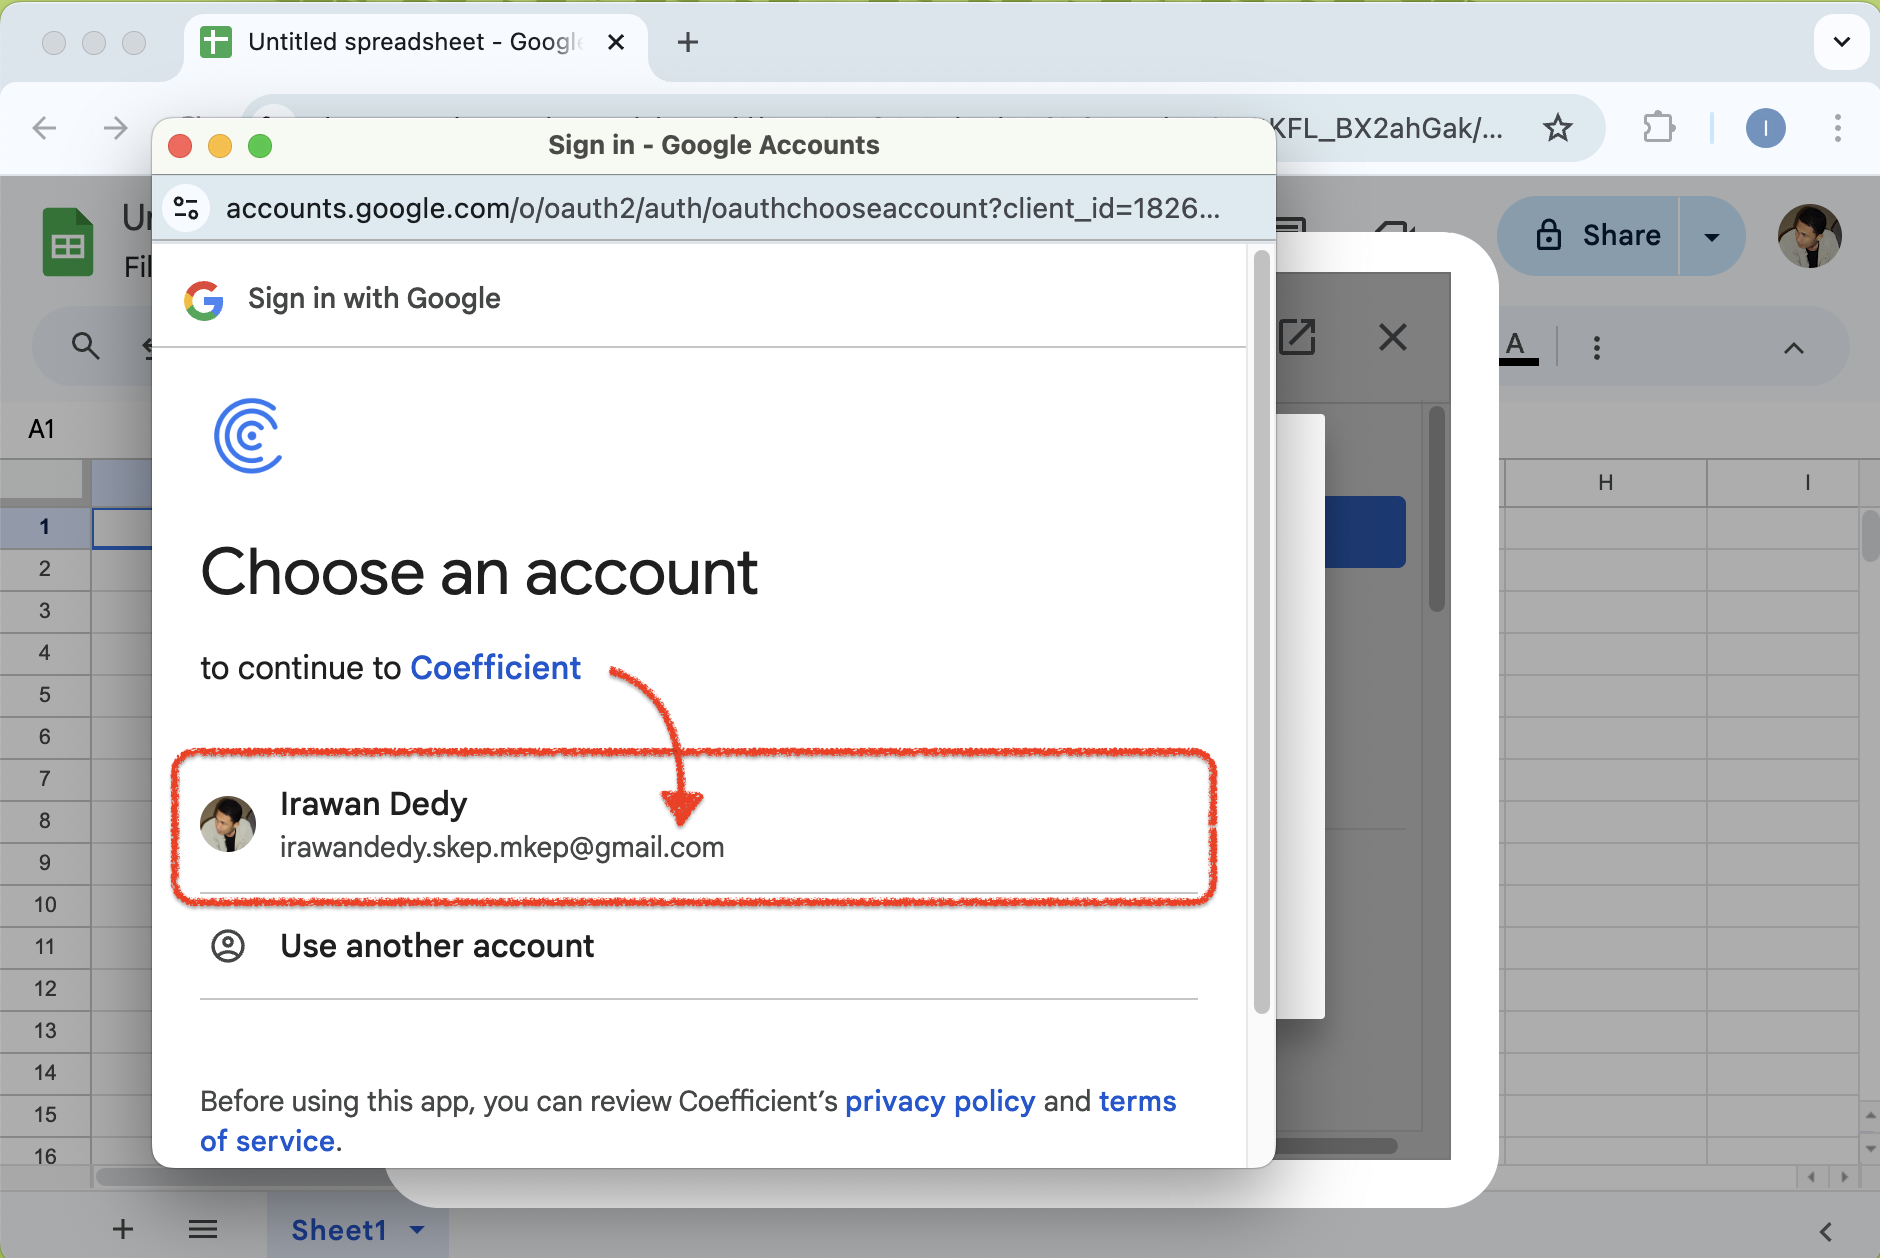Screen dimensions: 1880x1258
Task: Open the Google account avatar in Sheets
Action: coord(1810,236)
